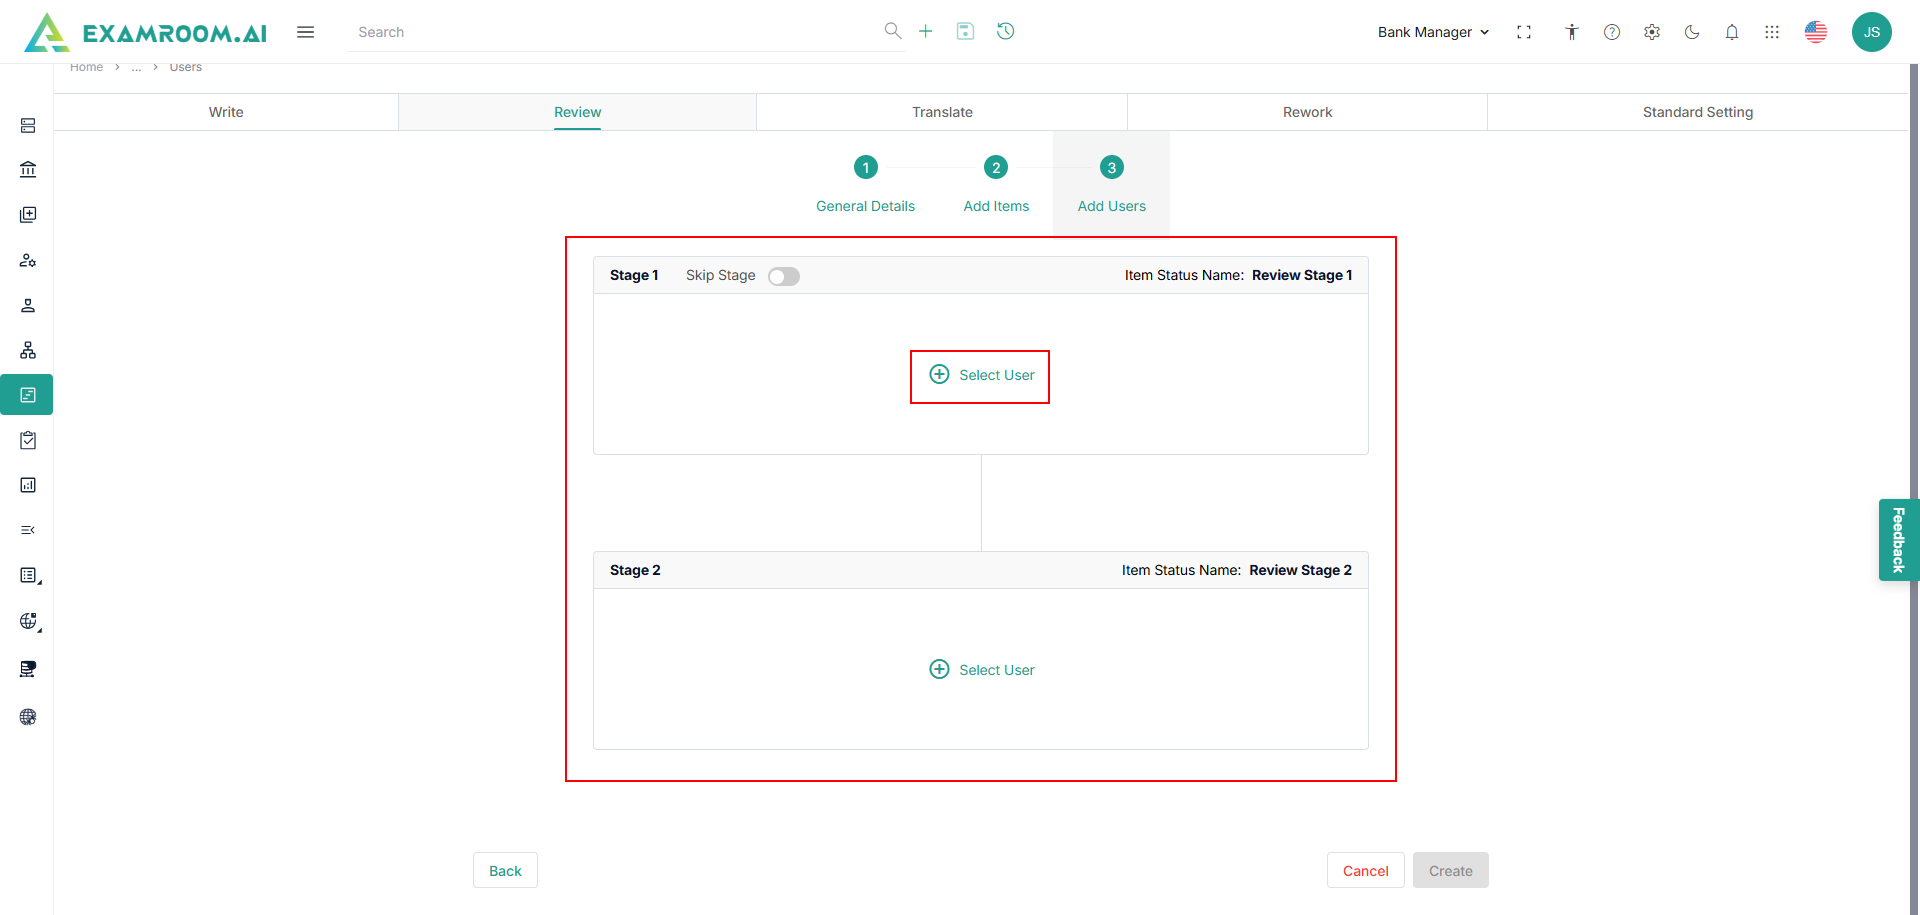This screenshot has height=915, width=1920.
Task: Switch to the Write tab
Action: (226, 112)
